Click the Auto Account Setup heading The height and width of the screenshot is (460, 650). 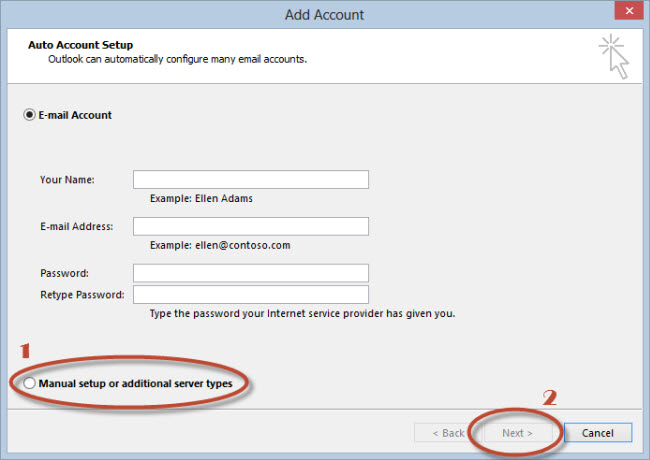(80, 45)
